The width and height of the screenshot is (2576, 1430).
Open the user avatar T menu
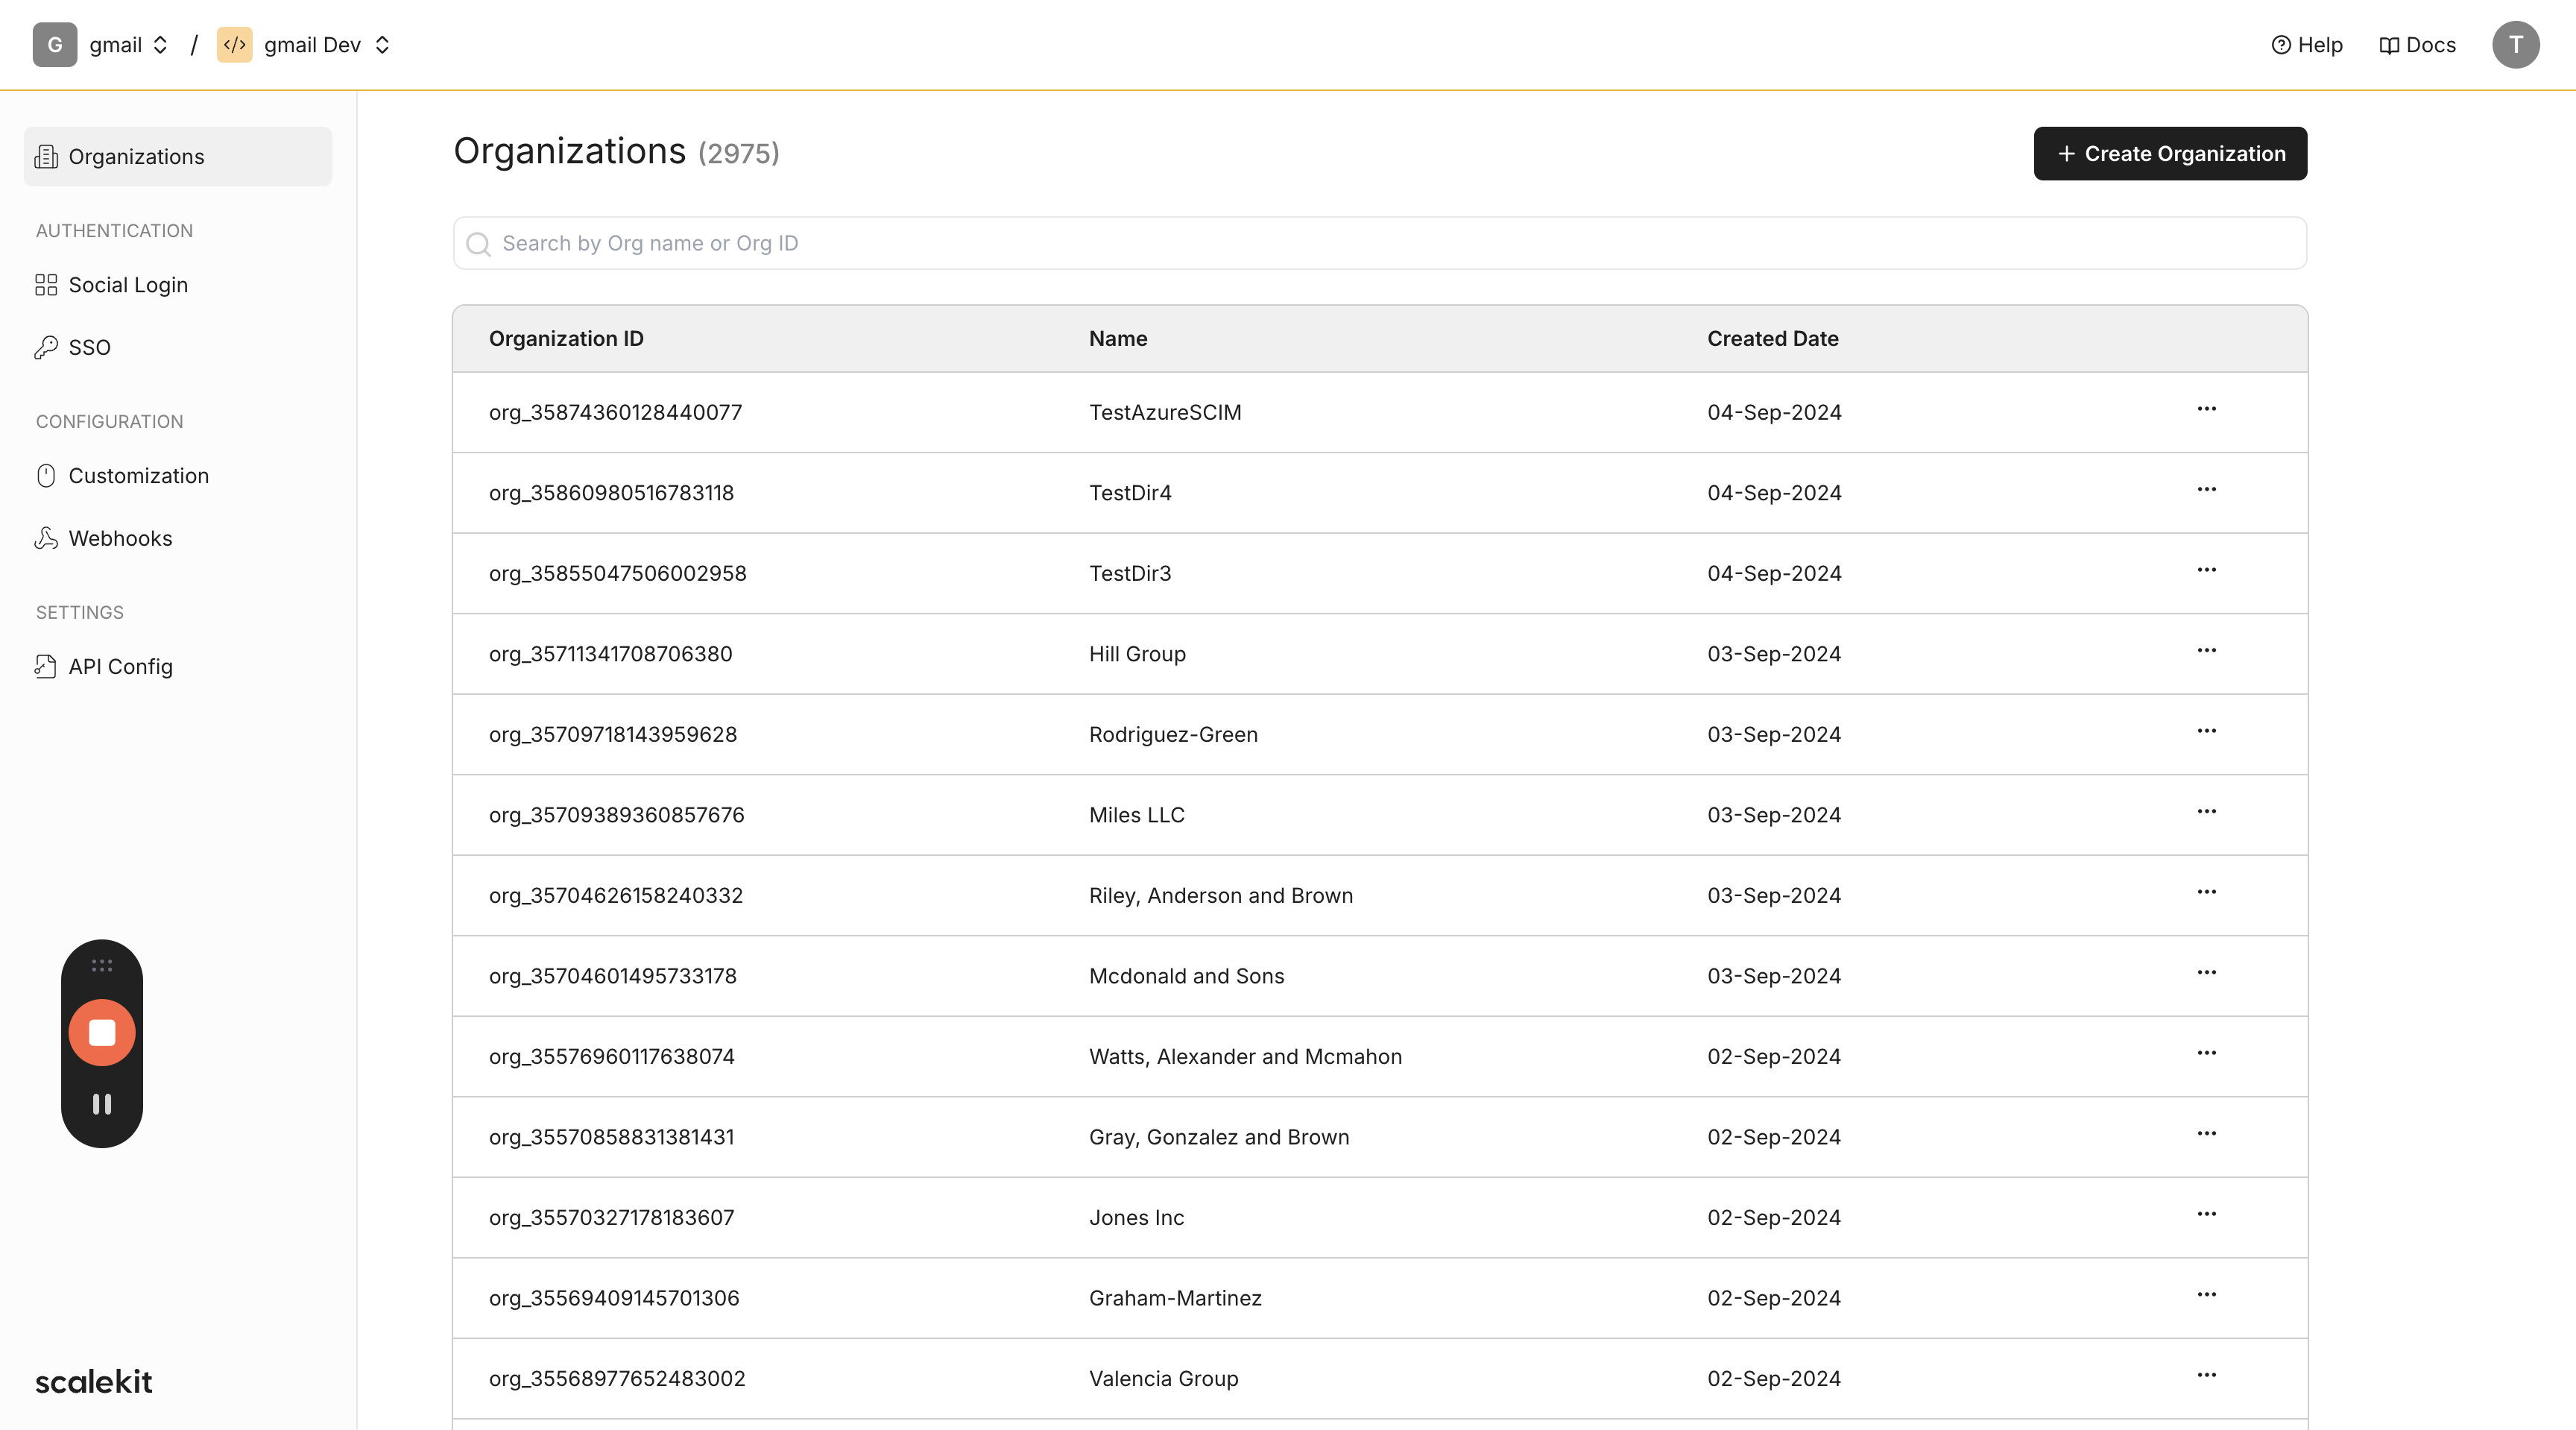[2515, 45]
